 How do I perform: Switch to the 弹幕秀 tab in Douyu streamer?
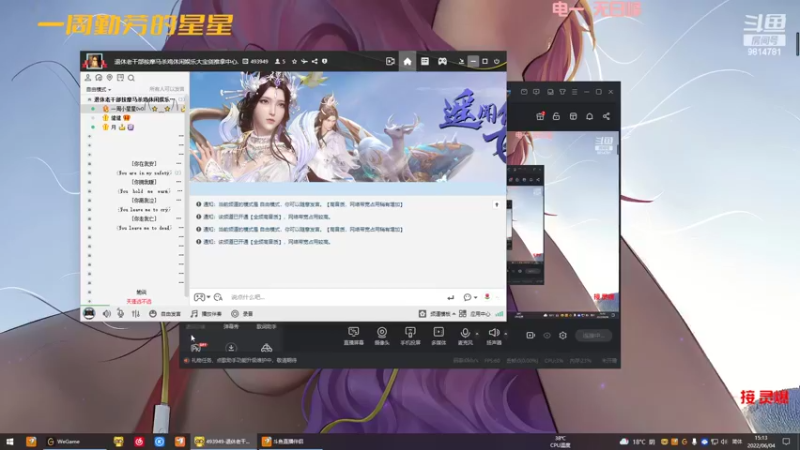231,327
